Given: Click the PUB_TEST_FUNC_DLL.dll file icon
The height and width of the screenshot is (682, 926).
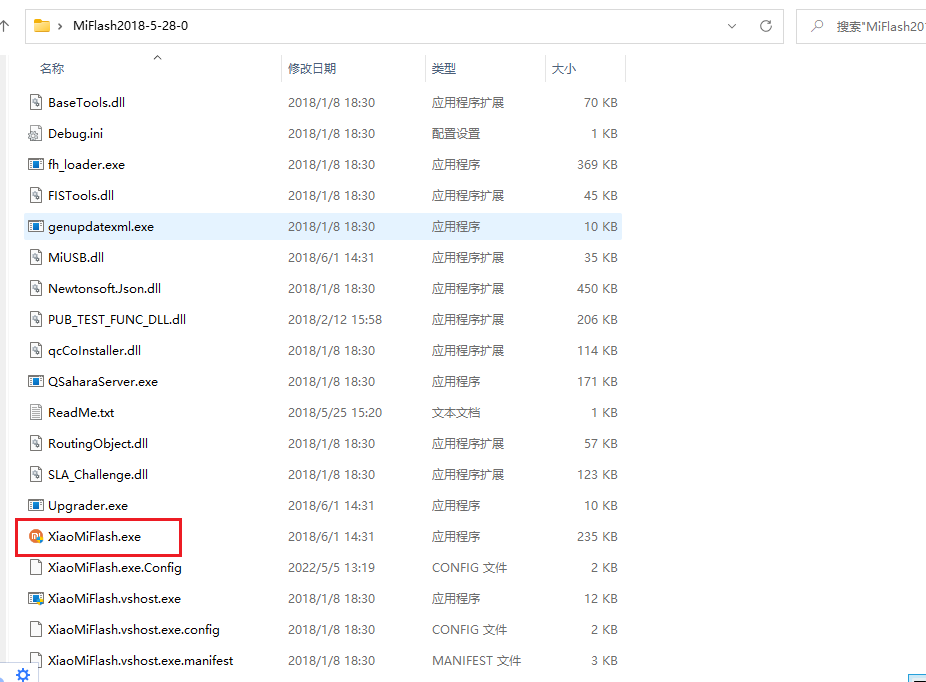Looking at the screenshot, I should (36, 319).
